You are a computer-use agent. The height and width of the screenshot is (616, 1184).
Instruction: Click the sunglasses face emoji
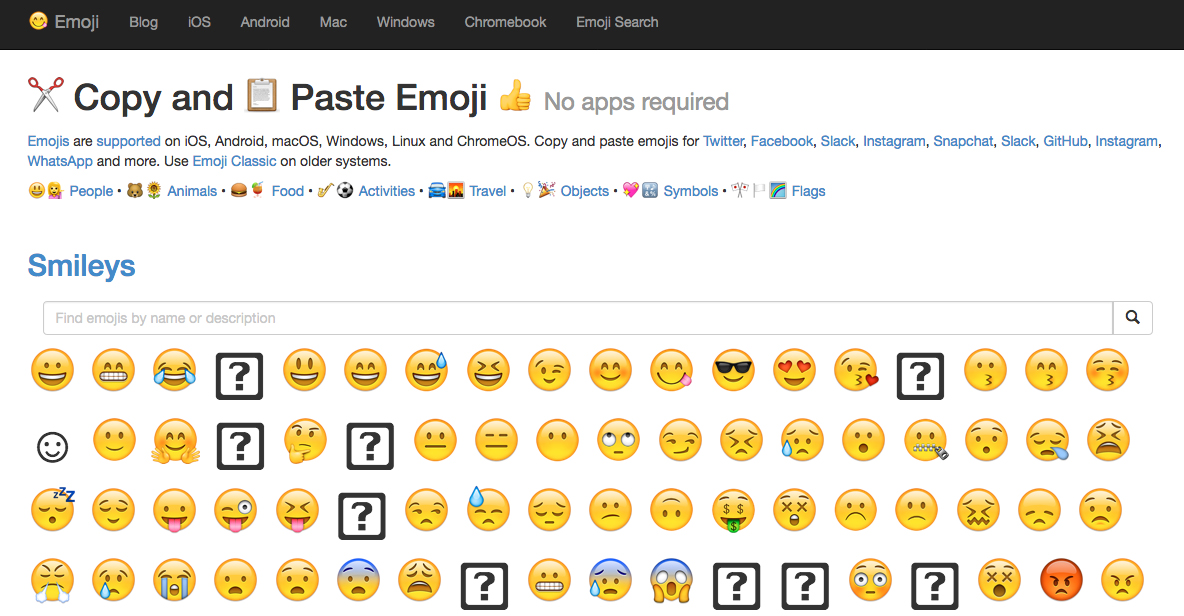tap(734, 372)
